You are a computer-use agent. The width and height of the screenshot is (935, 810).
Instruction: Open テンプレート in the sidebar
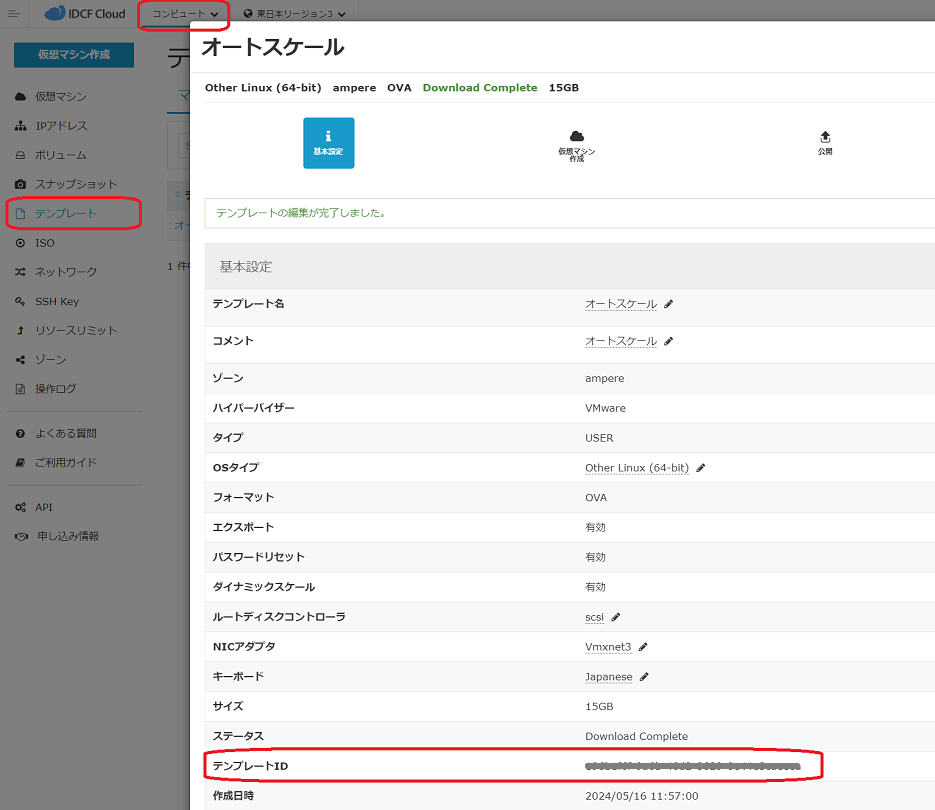(x=66, y=214)
